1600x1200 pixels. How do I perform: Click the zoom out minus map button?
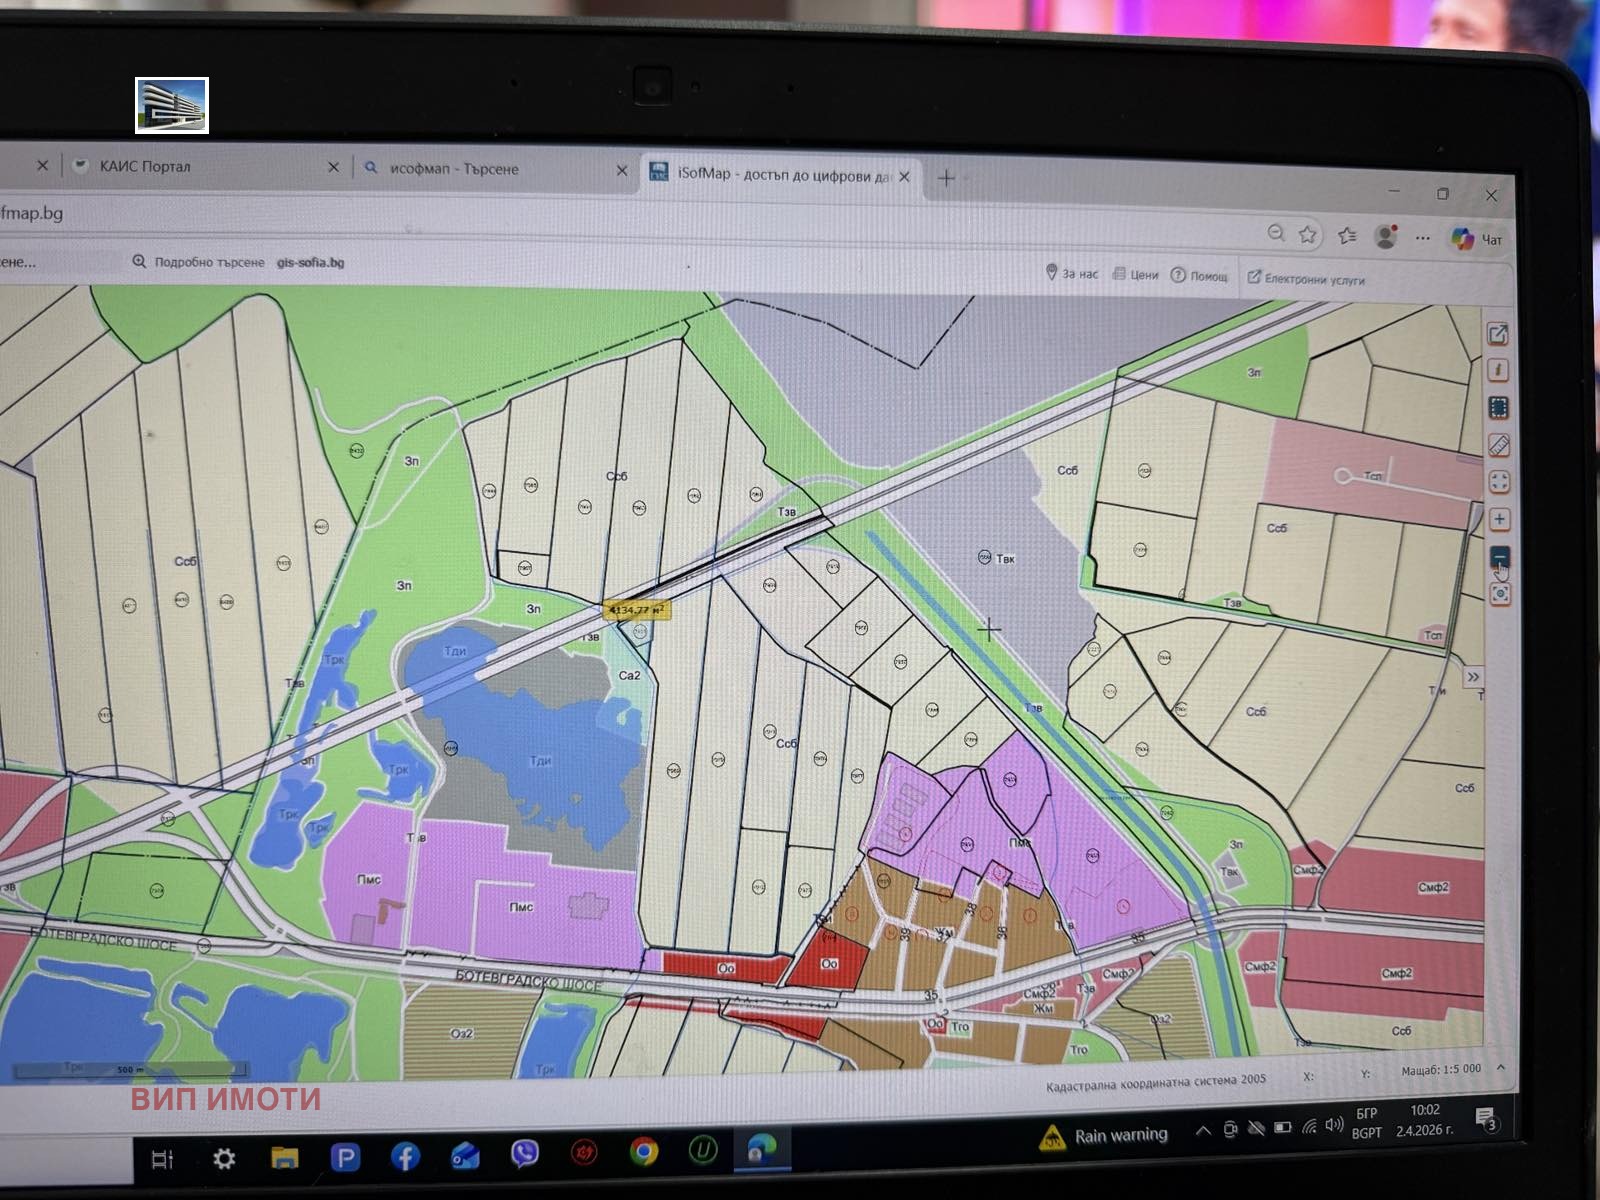(x=1499, y=556)
